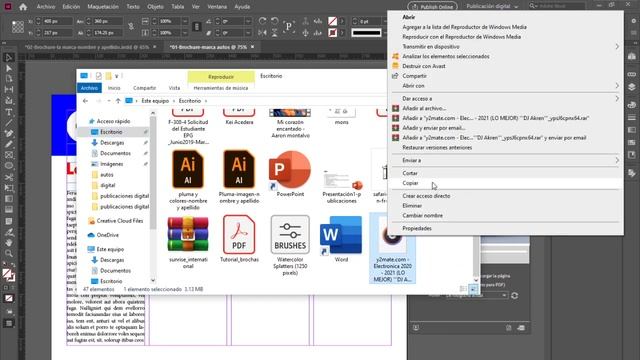
Task: Open OneDrive in navigation pane
Action: click(x=103, y=235)
